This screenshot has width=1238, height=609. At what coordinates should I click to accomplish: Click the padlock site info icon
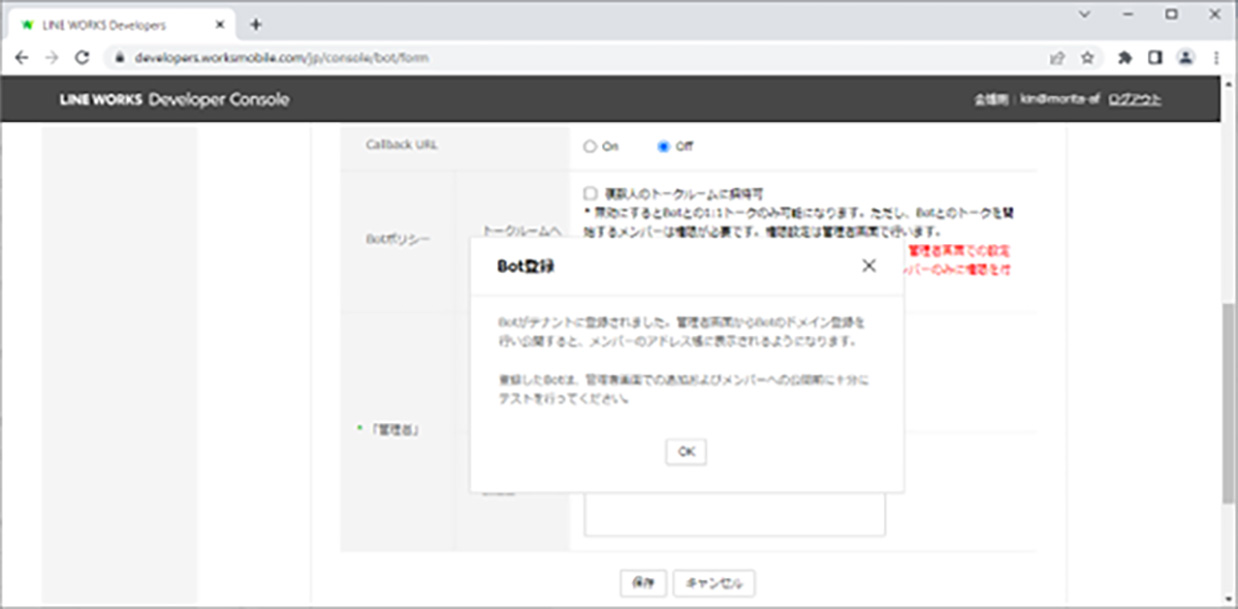click(x=120, y=58)
